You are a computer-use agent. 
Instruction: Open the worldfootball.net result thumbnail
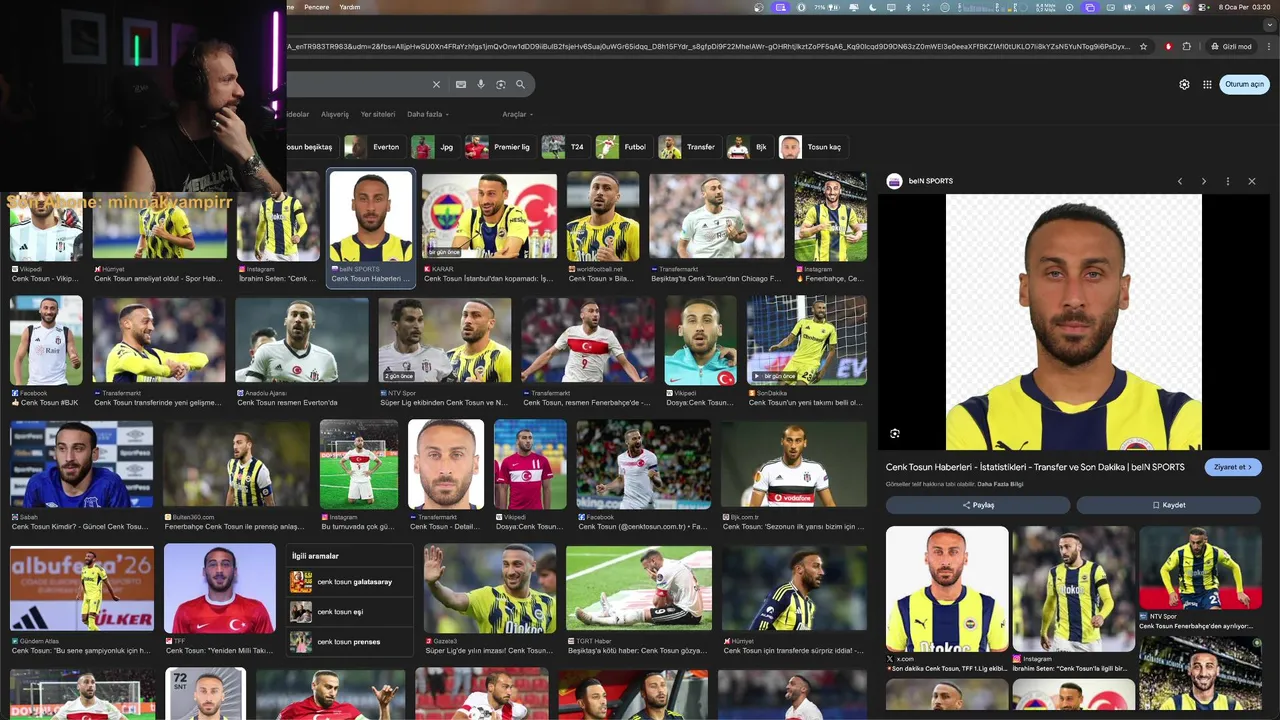603,217
